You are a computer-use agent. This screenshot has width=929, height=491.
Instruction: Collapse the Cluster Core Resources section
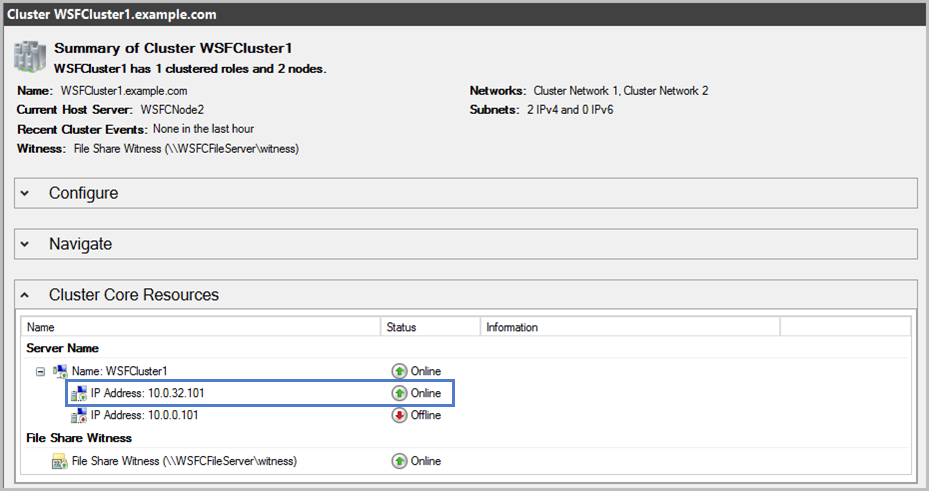(25, 295)
